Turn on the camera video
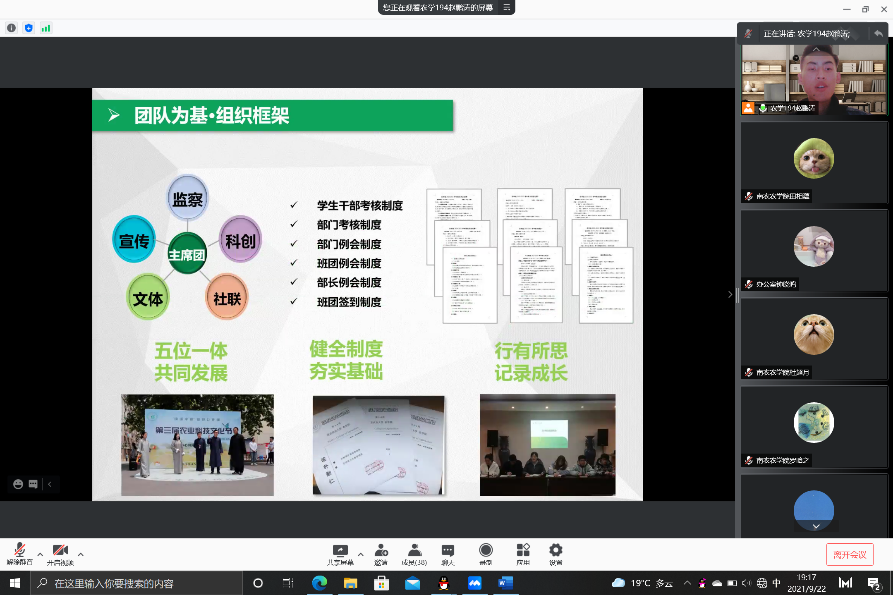 pyautogui.click(x=60, y=551)
